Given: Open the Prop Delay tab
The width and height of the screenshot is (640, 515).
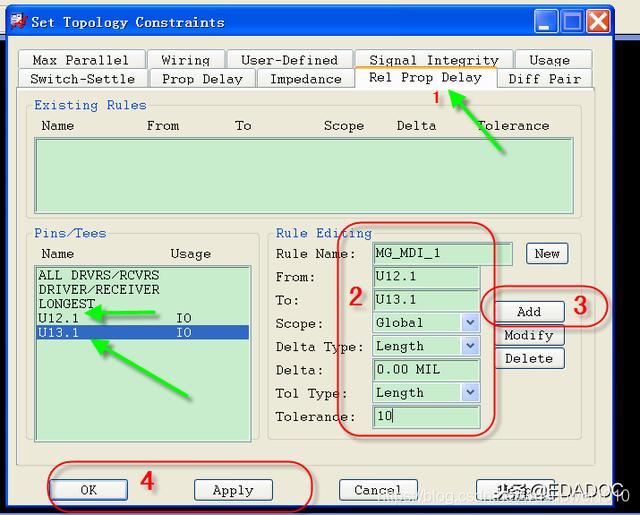Looking at the screenshot, I should [x=202, y=78].
